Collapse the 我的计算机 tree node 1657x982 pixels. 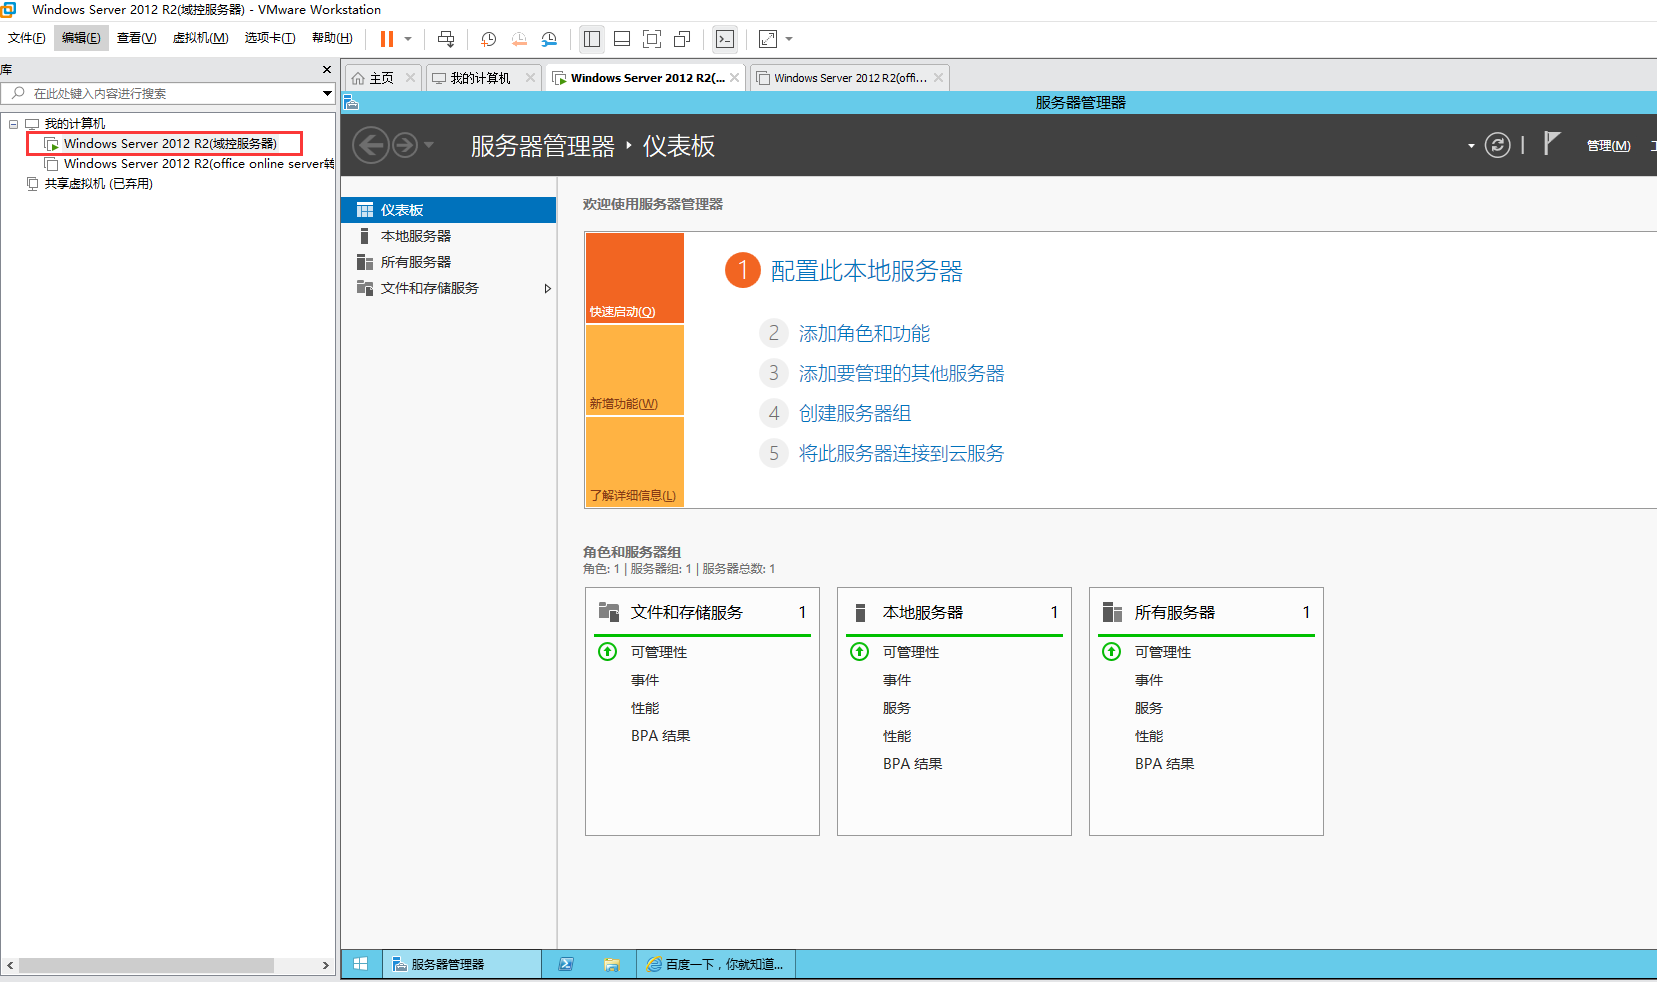(x=13, y=124)
